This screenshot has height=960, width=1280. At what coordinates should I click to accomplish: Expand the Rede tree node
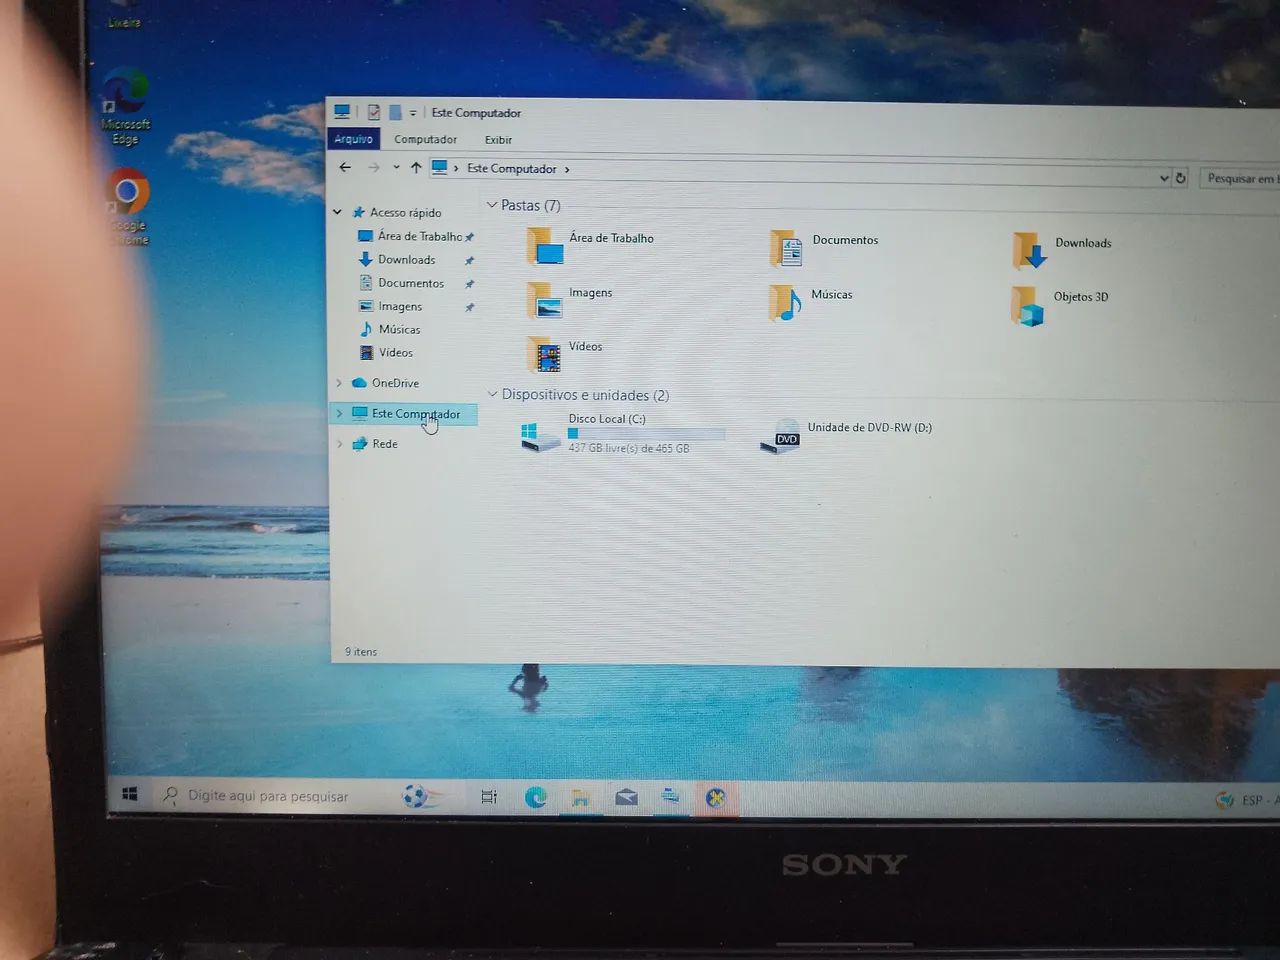click(339, 443)
